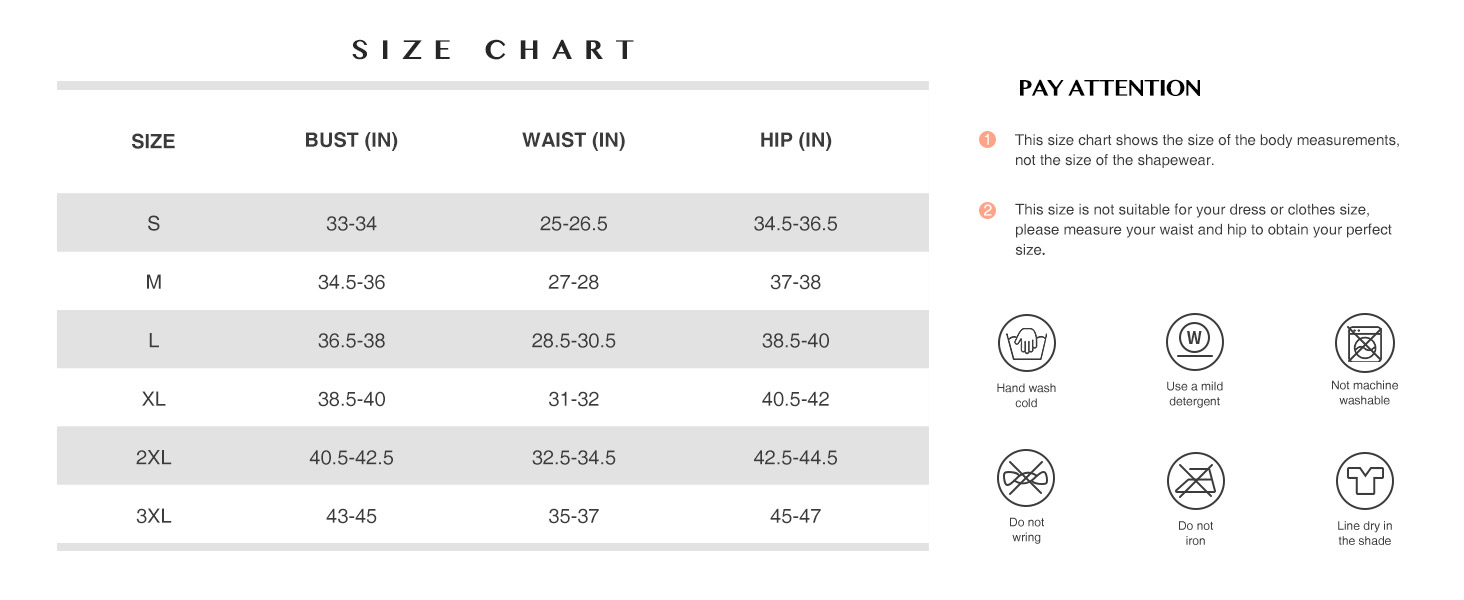Click the hand wash cold icon
Screen dimensions: 1464x600
pos(1026,343)
